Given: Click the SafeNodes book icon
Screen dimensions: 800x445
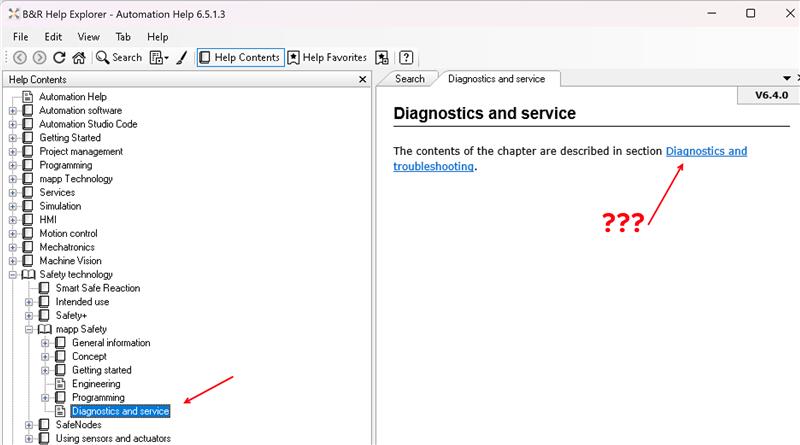Looking at the screenshot, I should [44, 425].
